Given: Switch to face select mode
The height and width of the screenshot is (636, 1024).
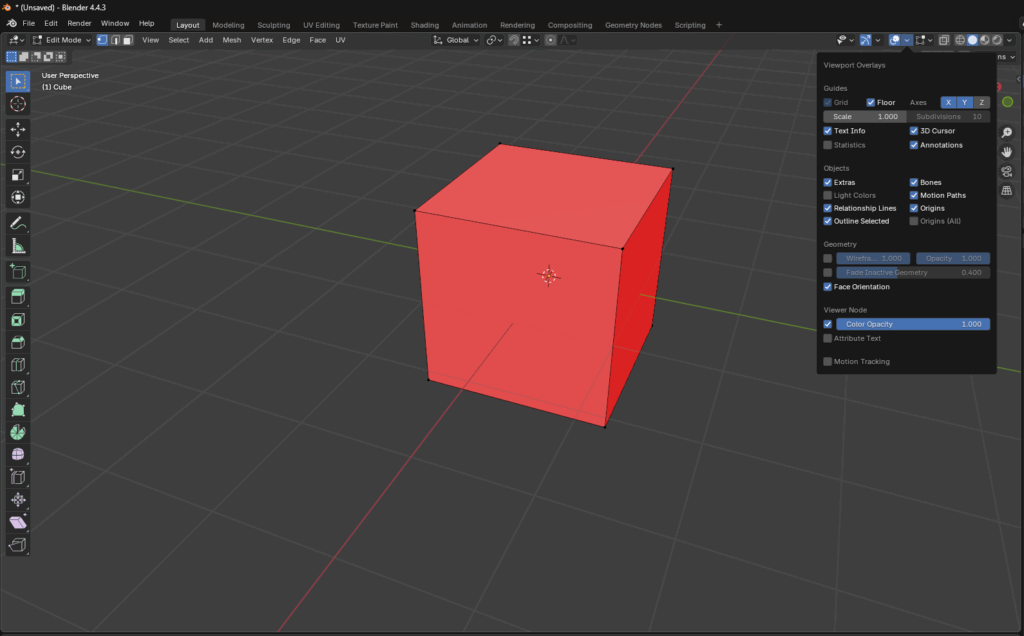Looking at the screenshot, I should pyautogui.click(x=128, y=40).
